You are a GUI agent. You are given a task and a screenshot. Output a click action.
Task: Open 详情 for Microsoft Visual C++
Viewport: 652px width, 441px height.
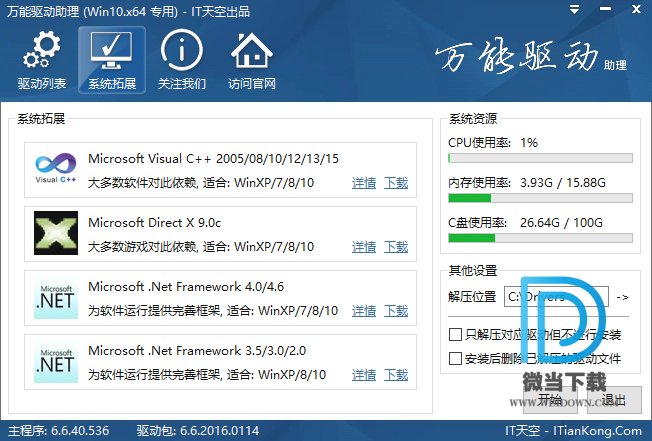(364, 183)
